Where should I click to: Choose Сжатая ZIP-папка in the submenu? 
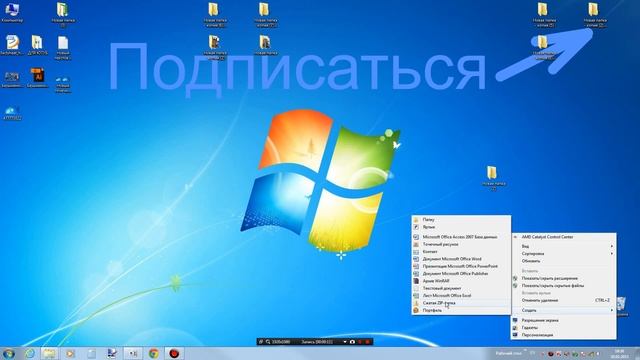461,303
